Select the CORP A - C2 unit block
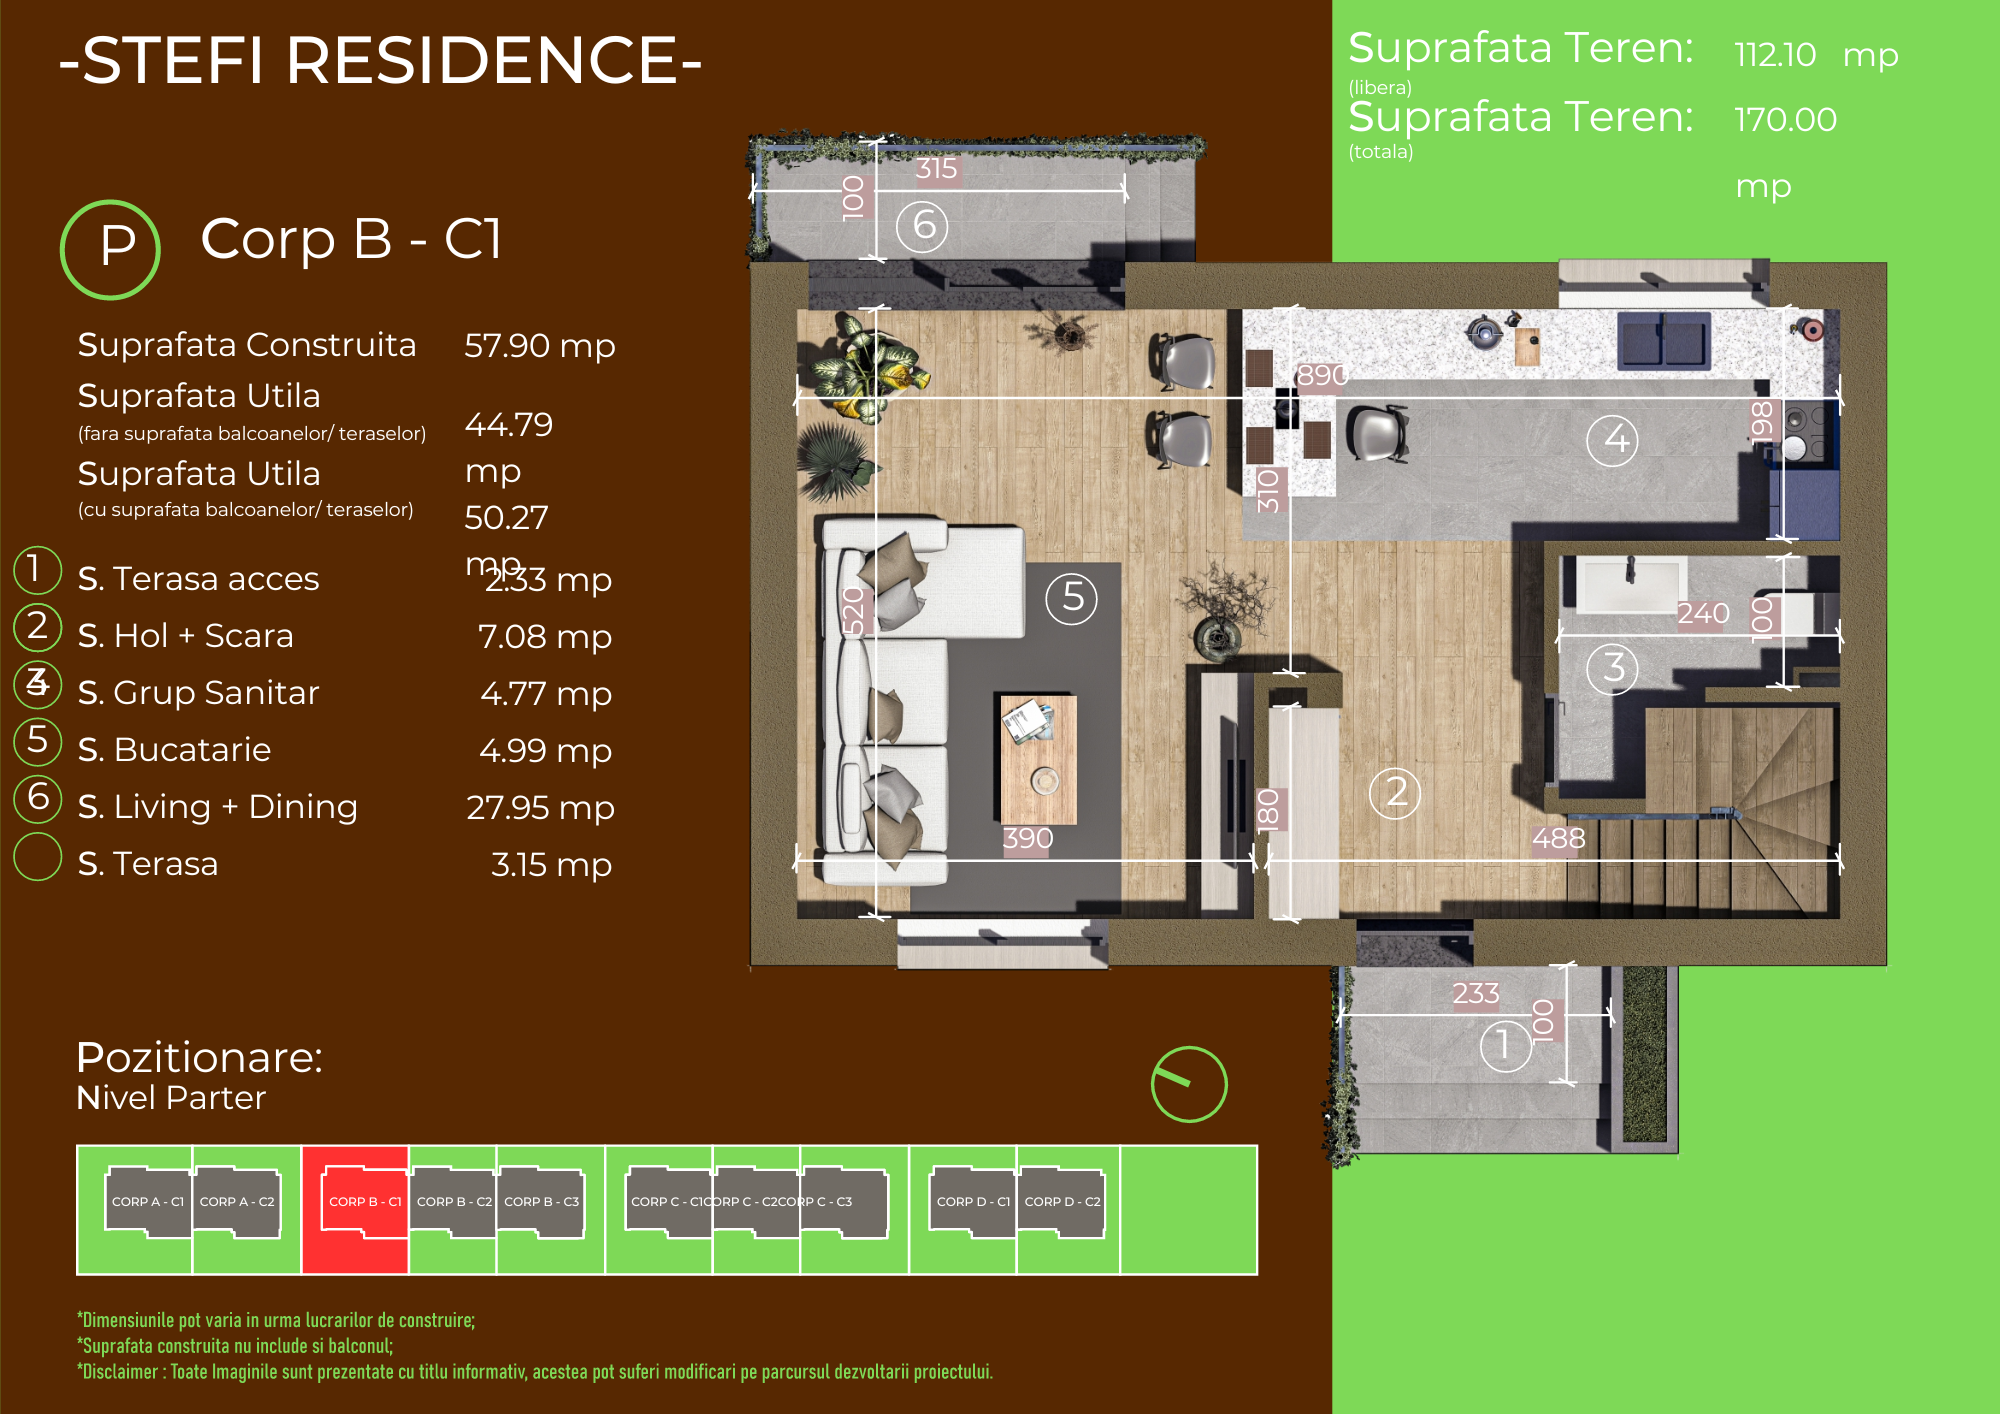2000x1414 pixels. tap(237, 1201)
